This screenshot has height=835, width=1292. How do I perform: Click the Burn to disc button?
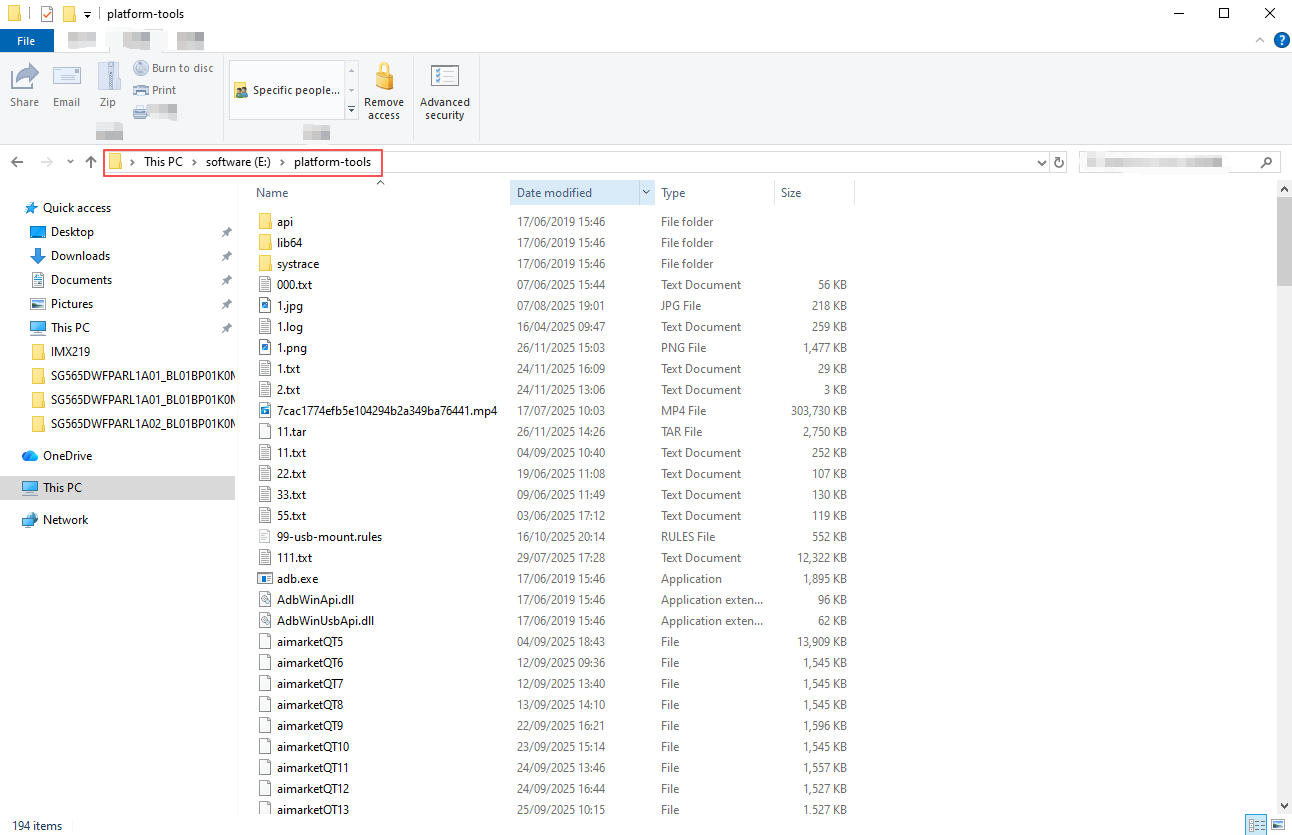173,68
